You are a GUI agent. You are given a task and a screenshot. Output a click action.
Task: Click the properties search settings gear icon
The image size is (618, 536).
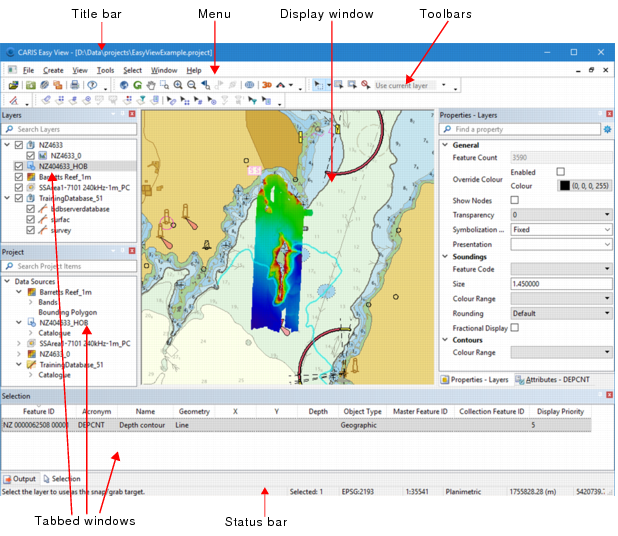pos(607,130)
